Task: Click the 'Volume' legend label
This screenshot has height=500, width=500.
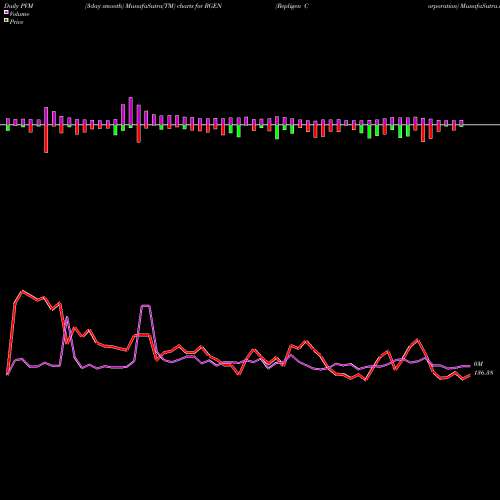Action: pyautogui.click(x=19, y=14)
